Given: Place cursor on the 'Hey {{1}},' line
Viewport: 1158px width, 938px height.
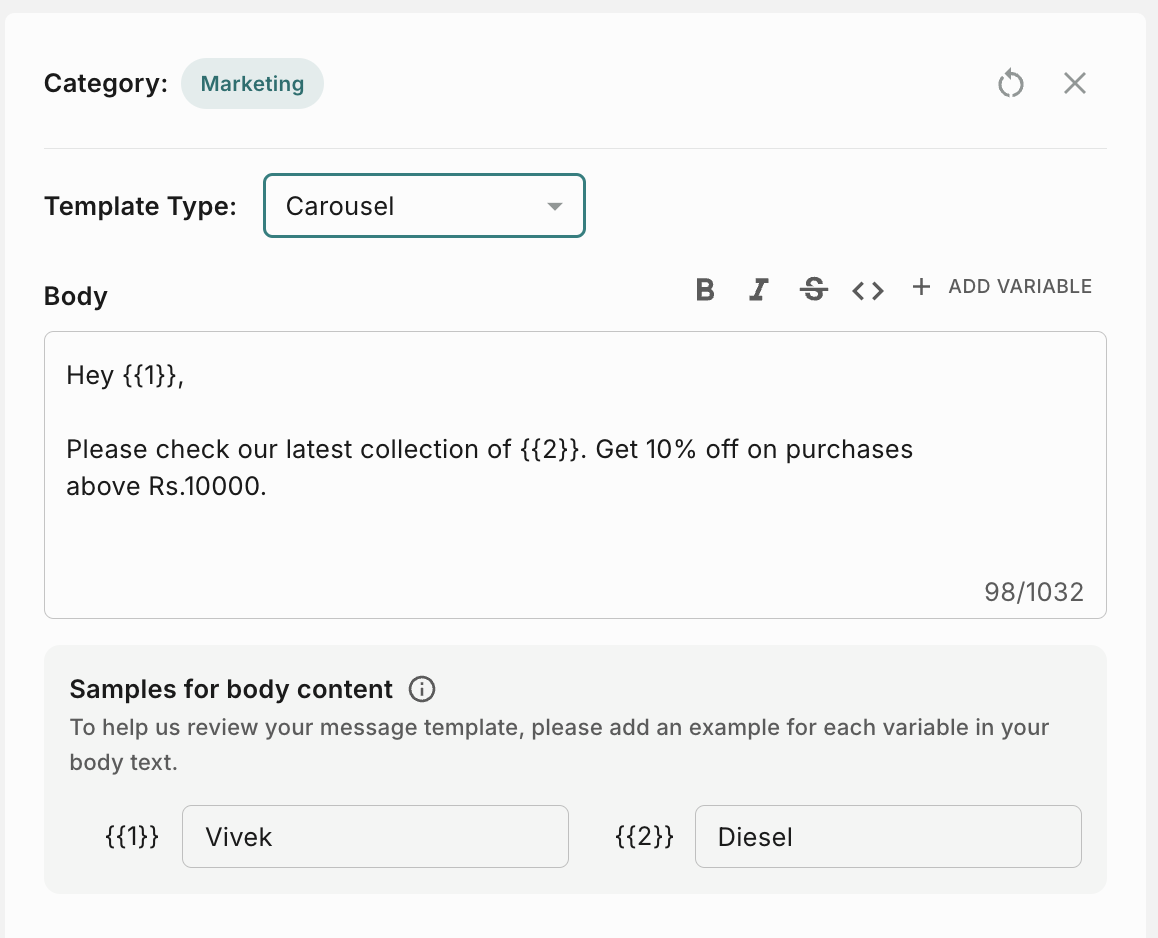Looking at the screenshot, I should 126,376.
